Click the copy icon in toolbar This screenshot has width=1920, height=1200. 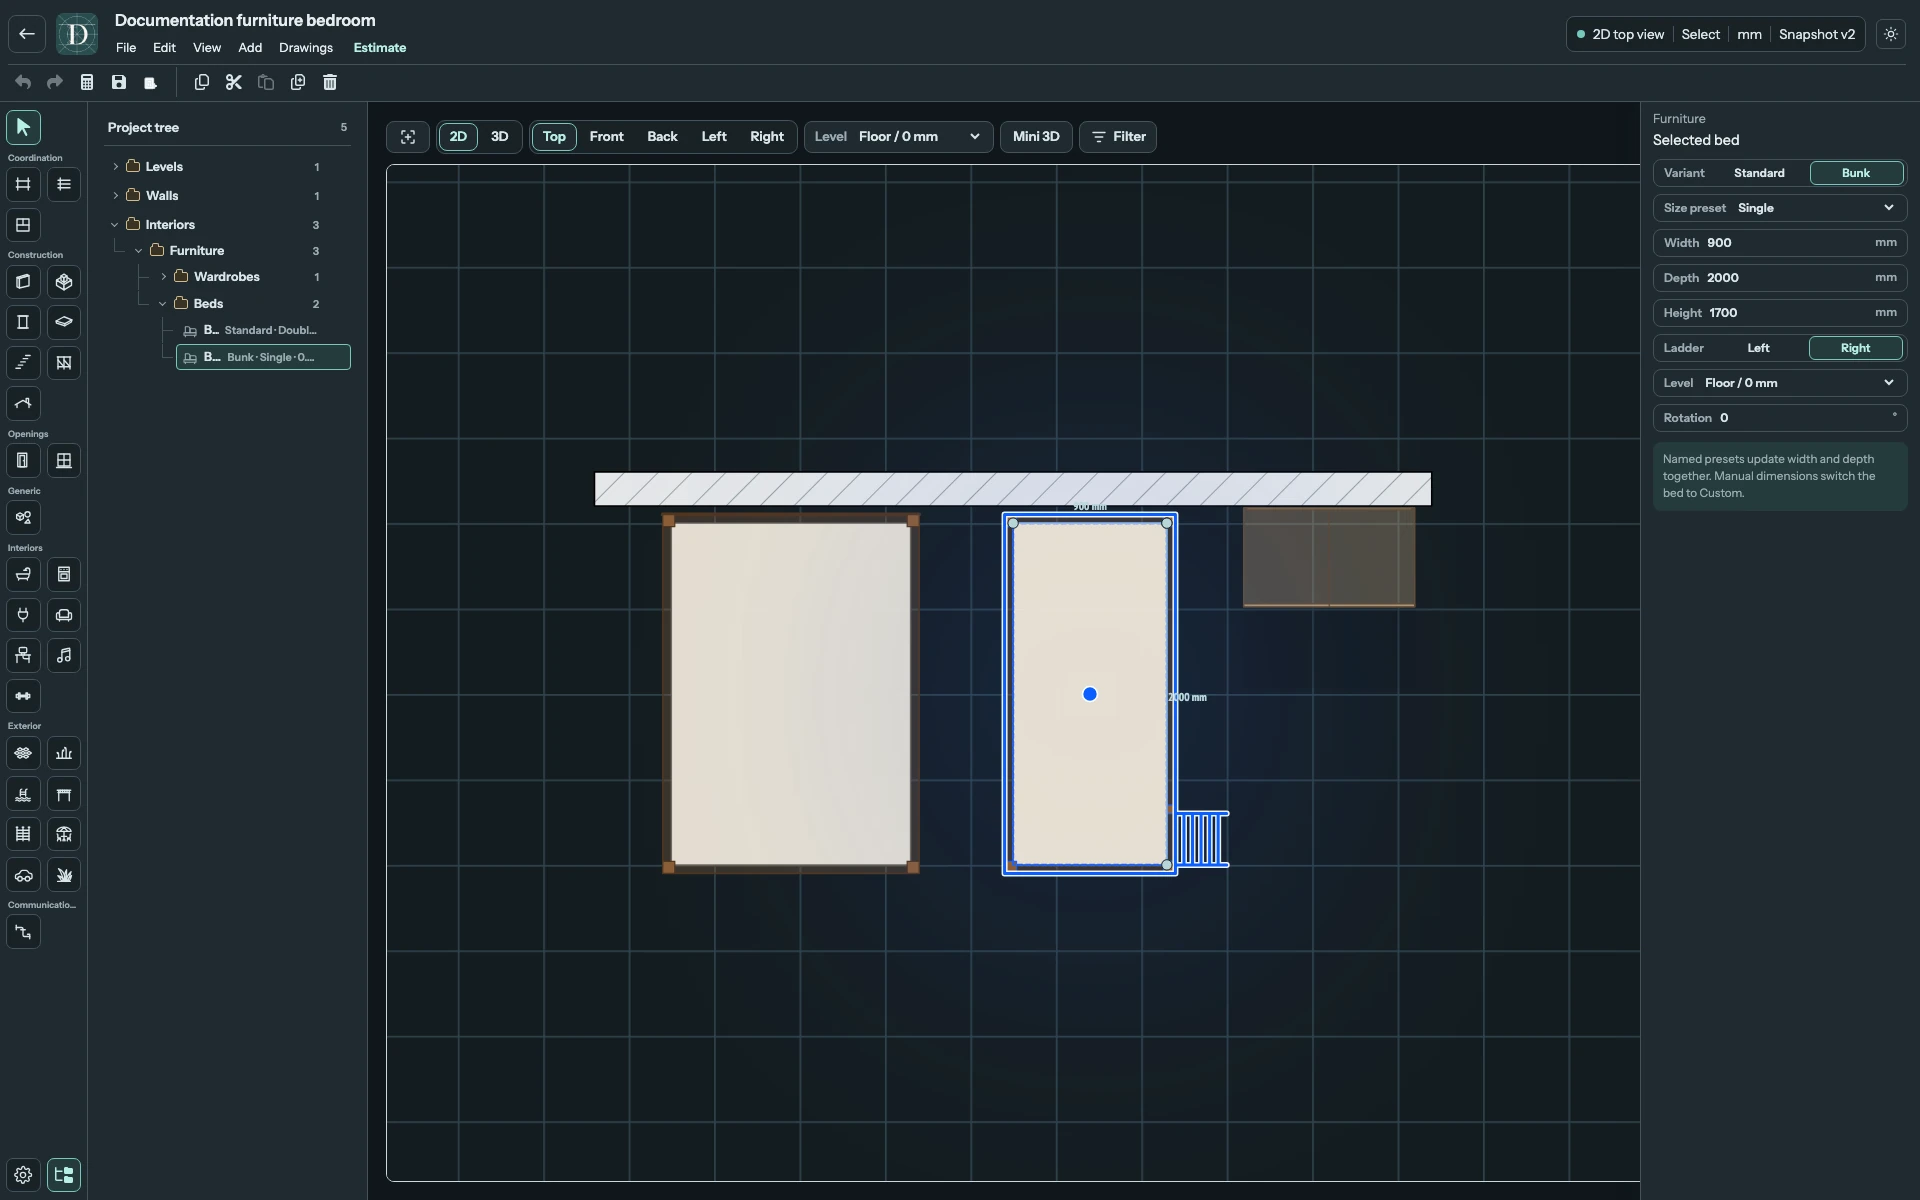click(202, 82)
